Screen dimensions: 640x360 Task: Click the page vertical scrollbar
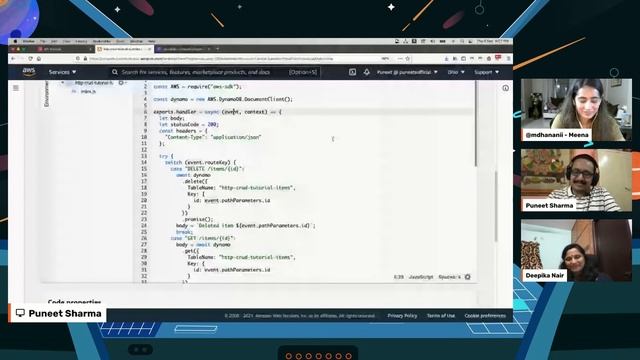click(496, 206)
